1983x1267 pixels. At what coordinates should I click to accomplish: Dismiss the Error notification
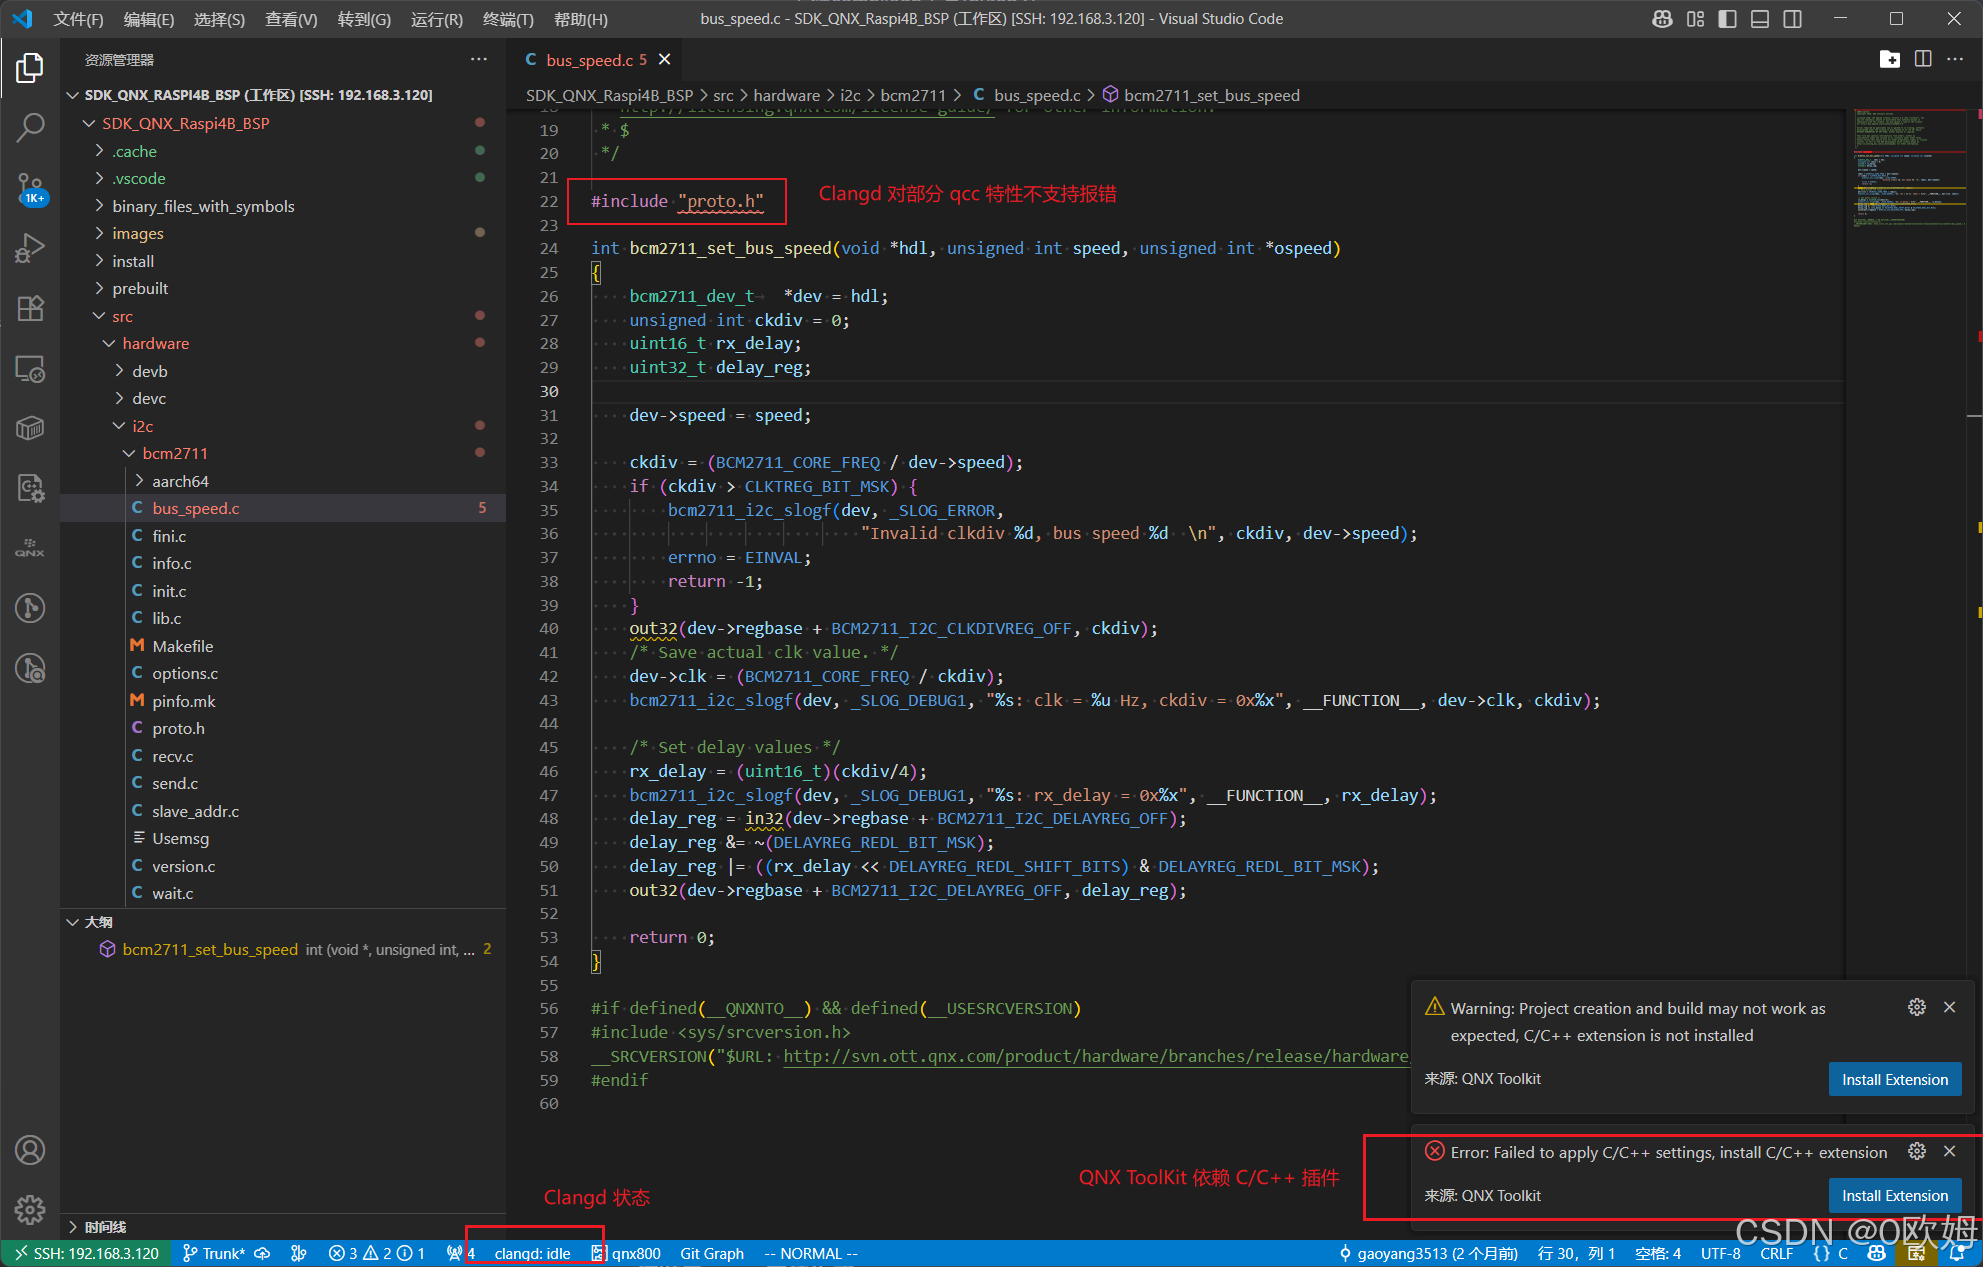1949,1151
